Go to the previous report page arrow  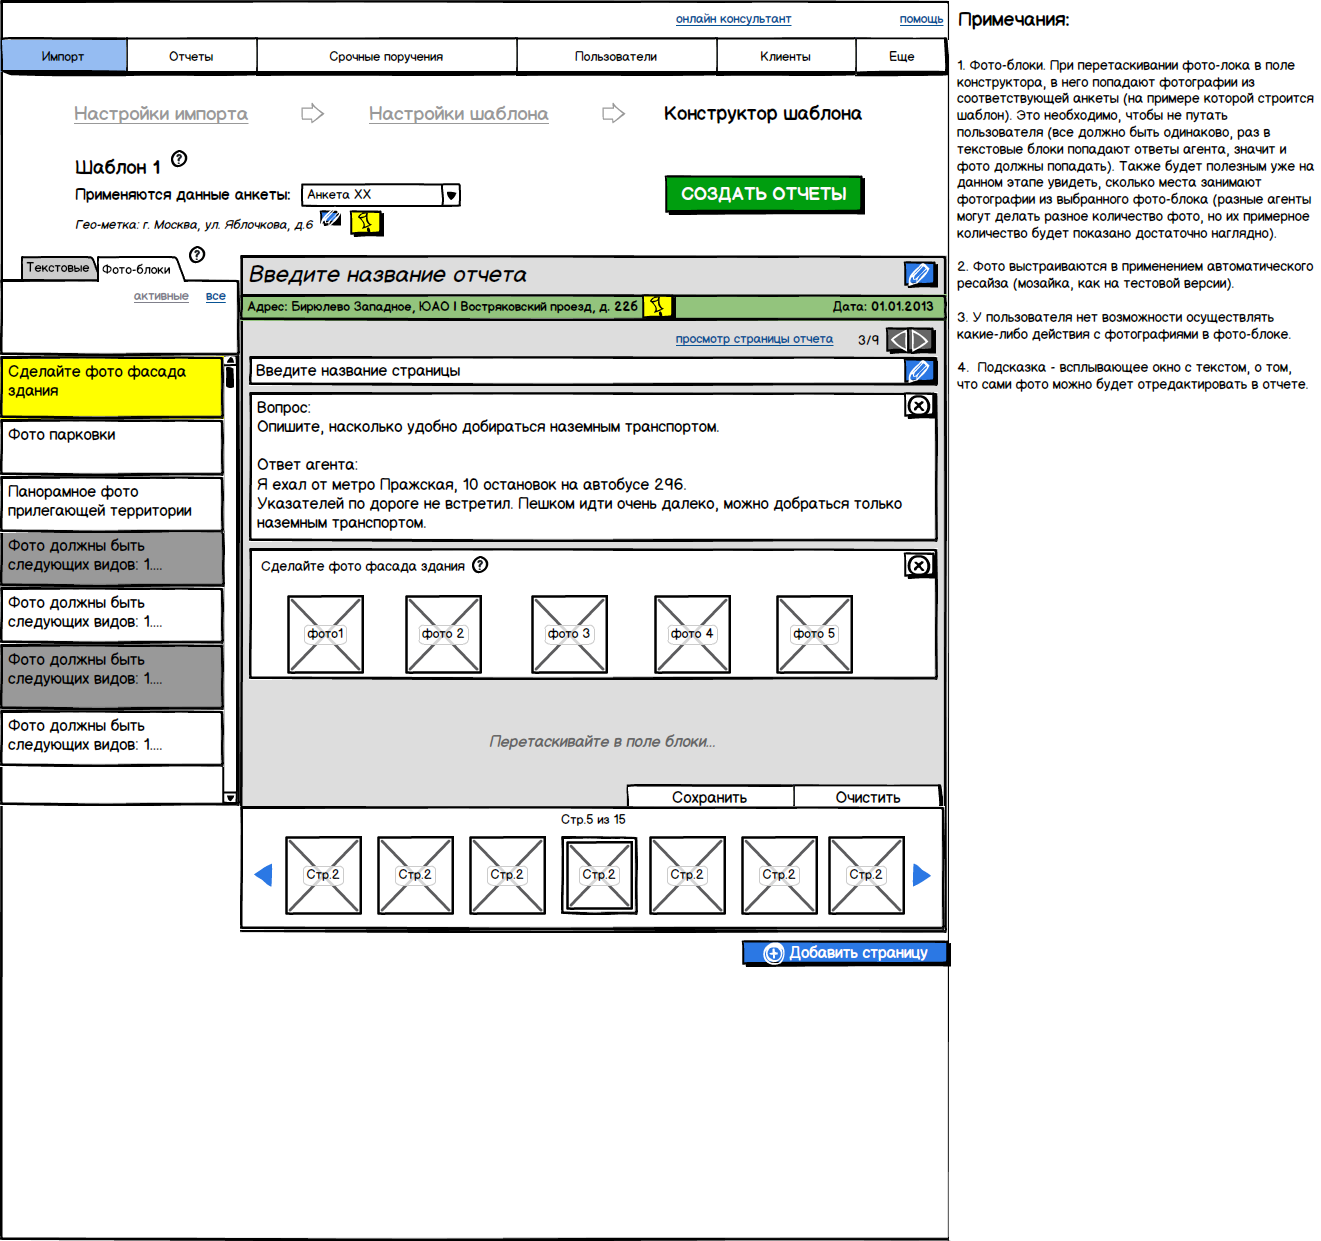[898, 340]
